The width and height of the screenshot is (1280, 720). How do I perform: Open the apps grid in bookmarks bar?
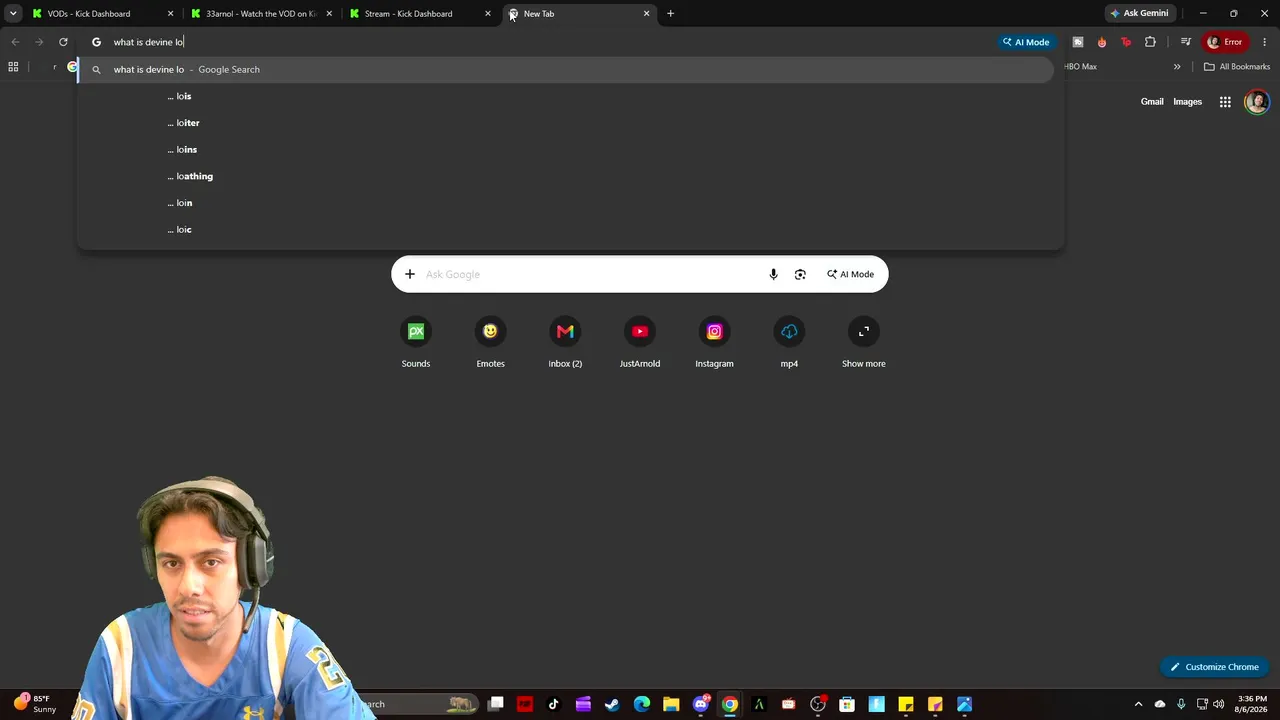(x=13, y=67)
